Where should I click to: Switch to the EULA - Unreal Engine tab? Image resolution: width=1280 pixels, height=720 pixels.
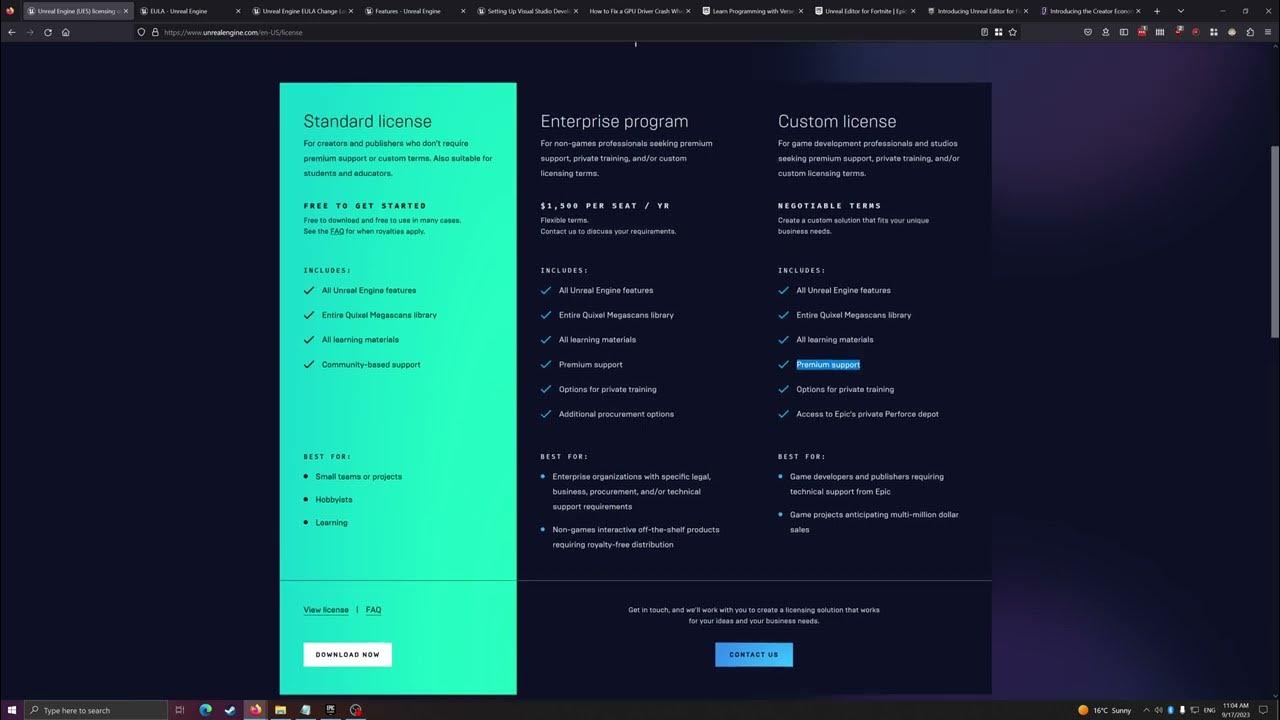[191, 11]
